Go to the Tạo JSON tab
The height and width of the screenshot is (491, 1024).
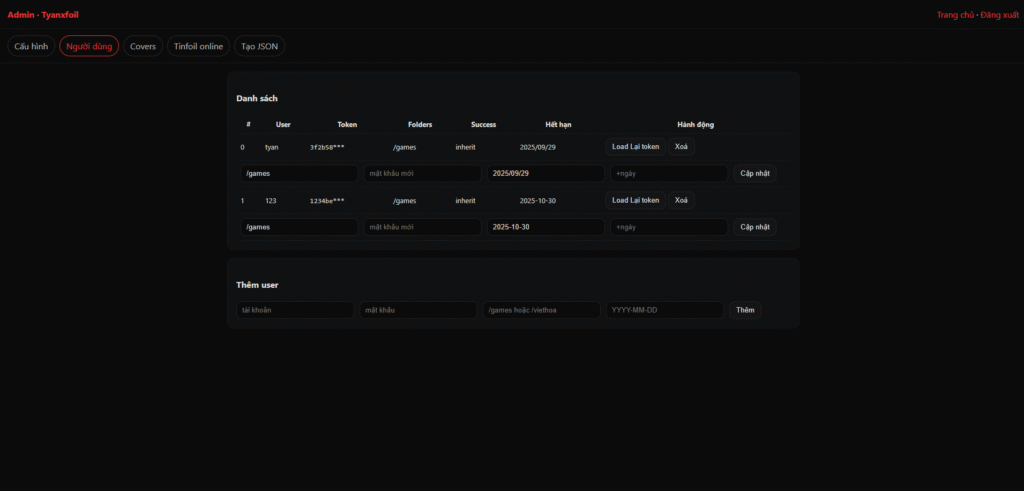260,46
